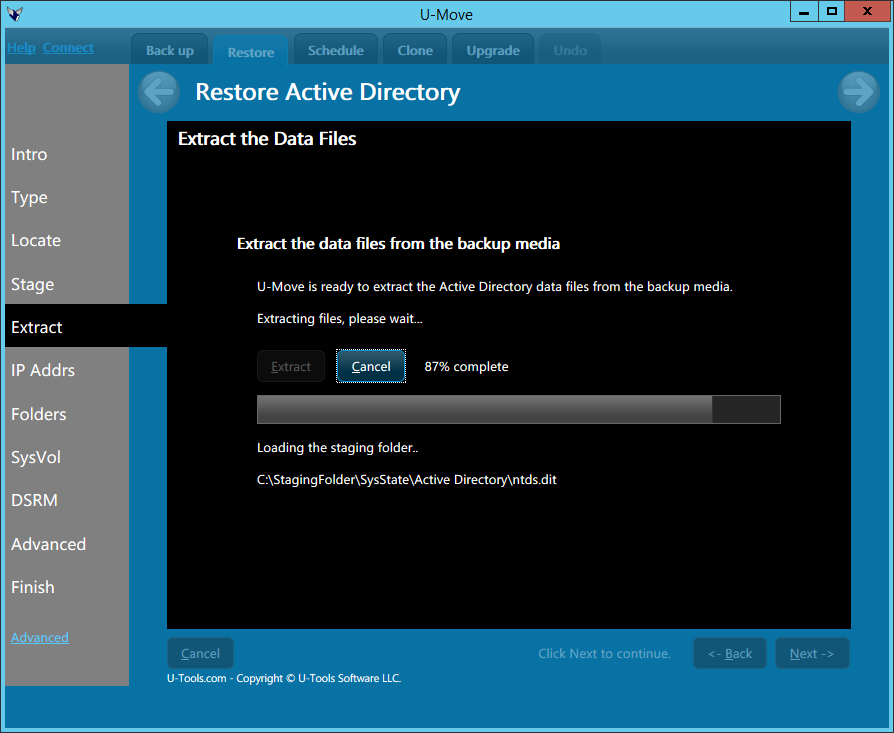This screenshot has width=894, height=733.
Task: Click 'Extracting files, please wait...' message
Action: coord(340,319)
